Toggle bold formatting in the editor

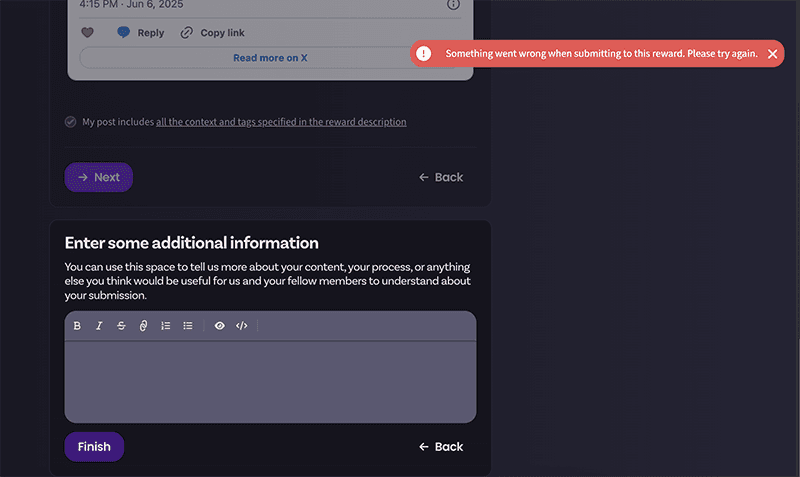point(77,326)
